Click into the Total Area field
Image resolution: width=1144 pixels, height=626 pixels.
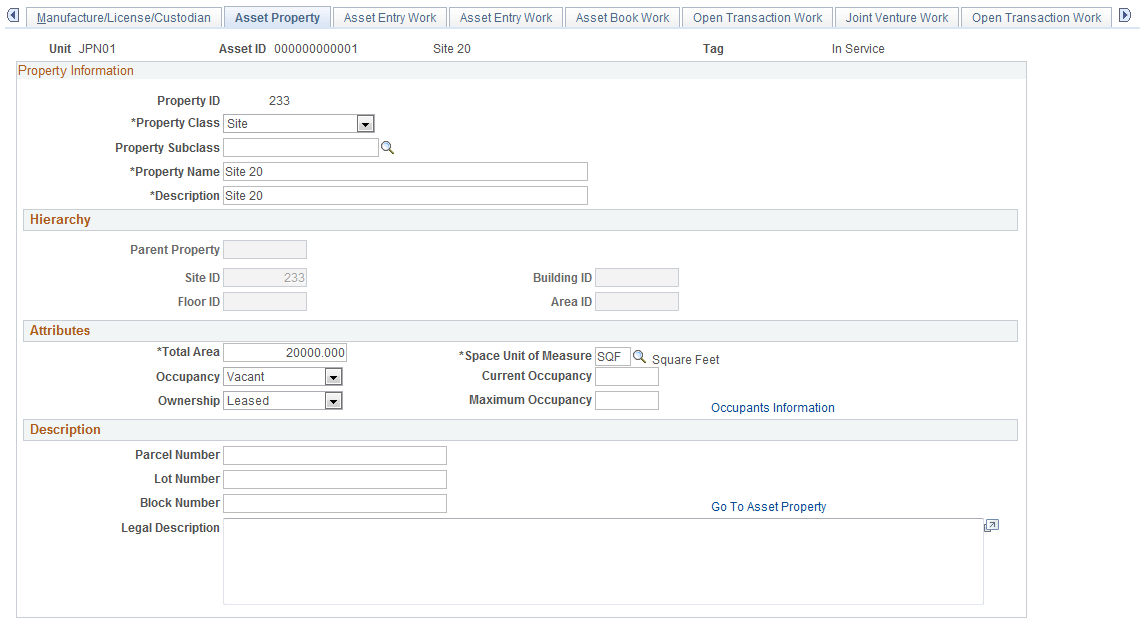coord(285,353)
